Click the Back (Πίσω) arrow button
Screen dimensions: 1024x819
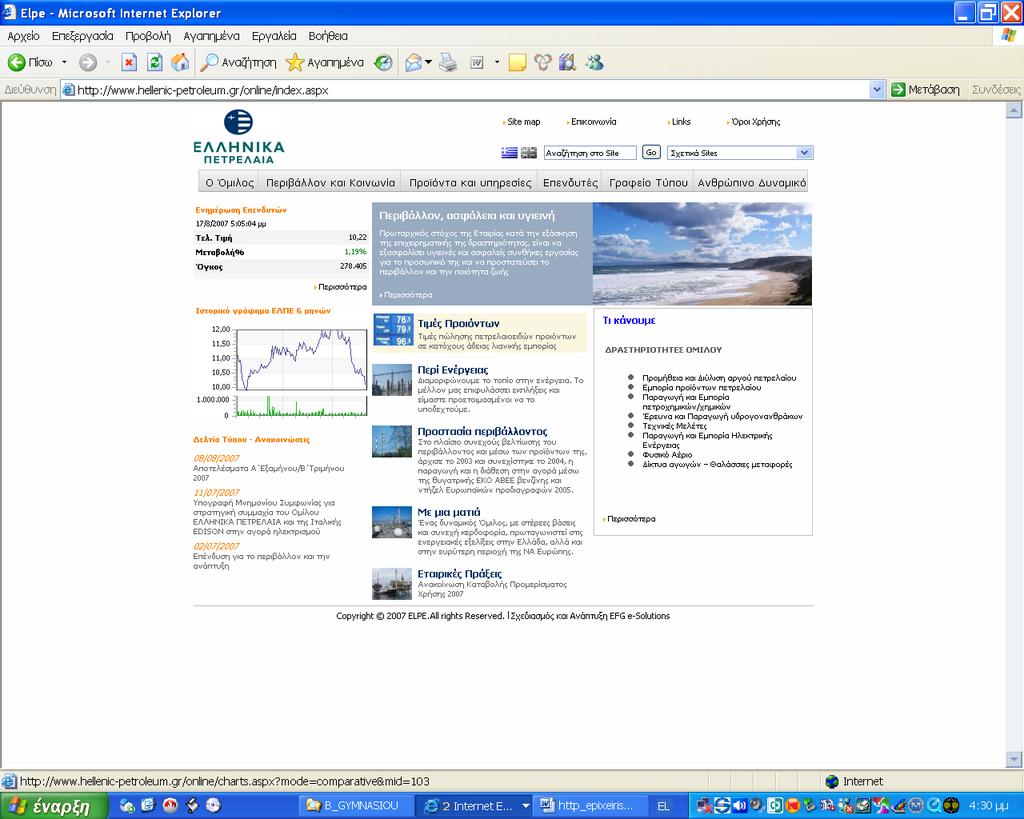click(x=29, y=63)
